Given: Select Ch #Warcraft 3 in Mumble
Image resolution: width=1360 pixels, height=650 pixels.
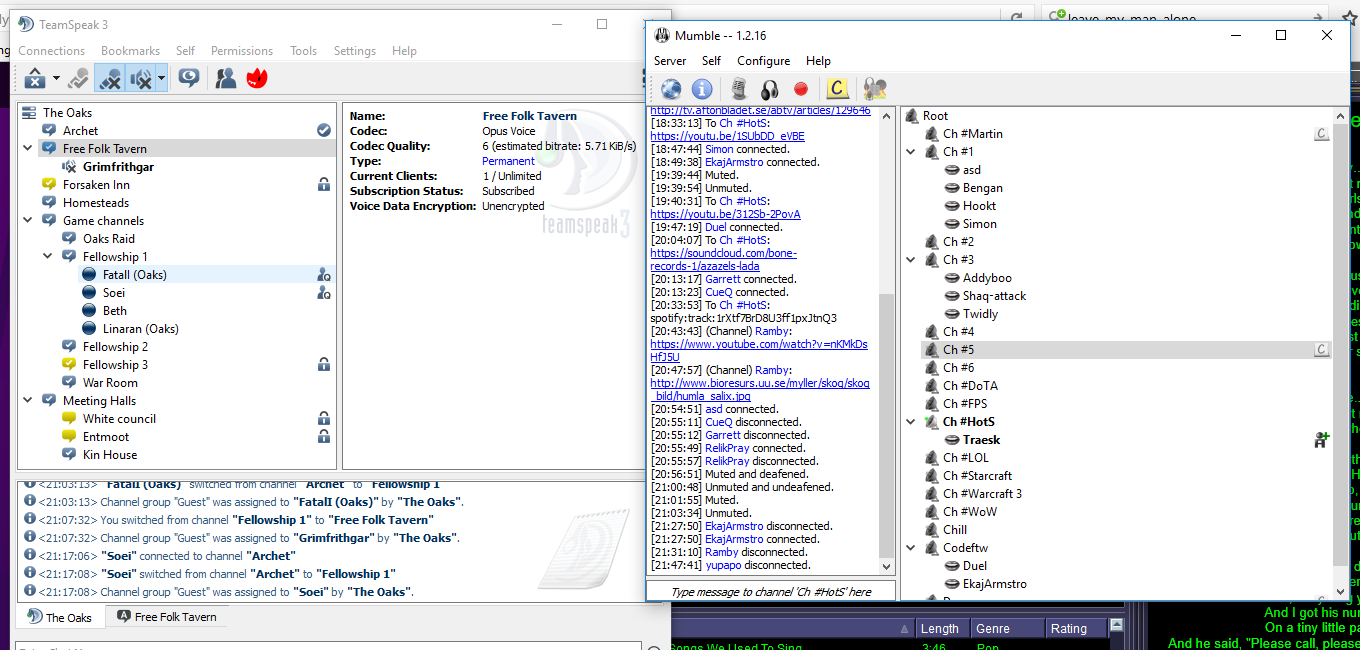Looking at the screenshot, I should pos(982,494).
